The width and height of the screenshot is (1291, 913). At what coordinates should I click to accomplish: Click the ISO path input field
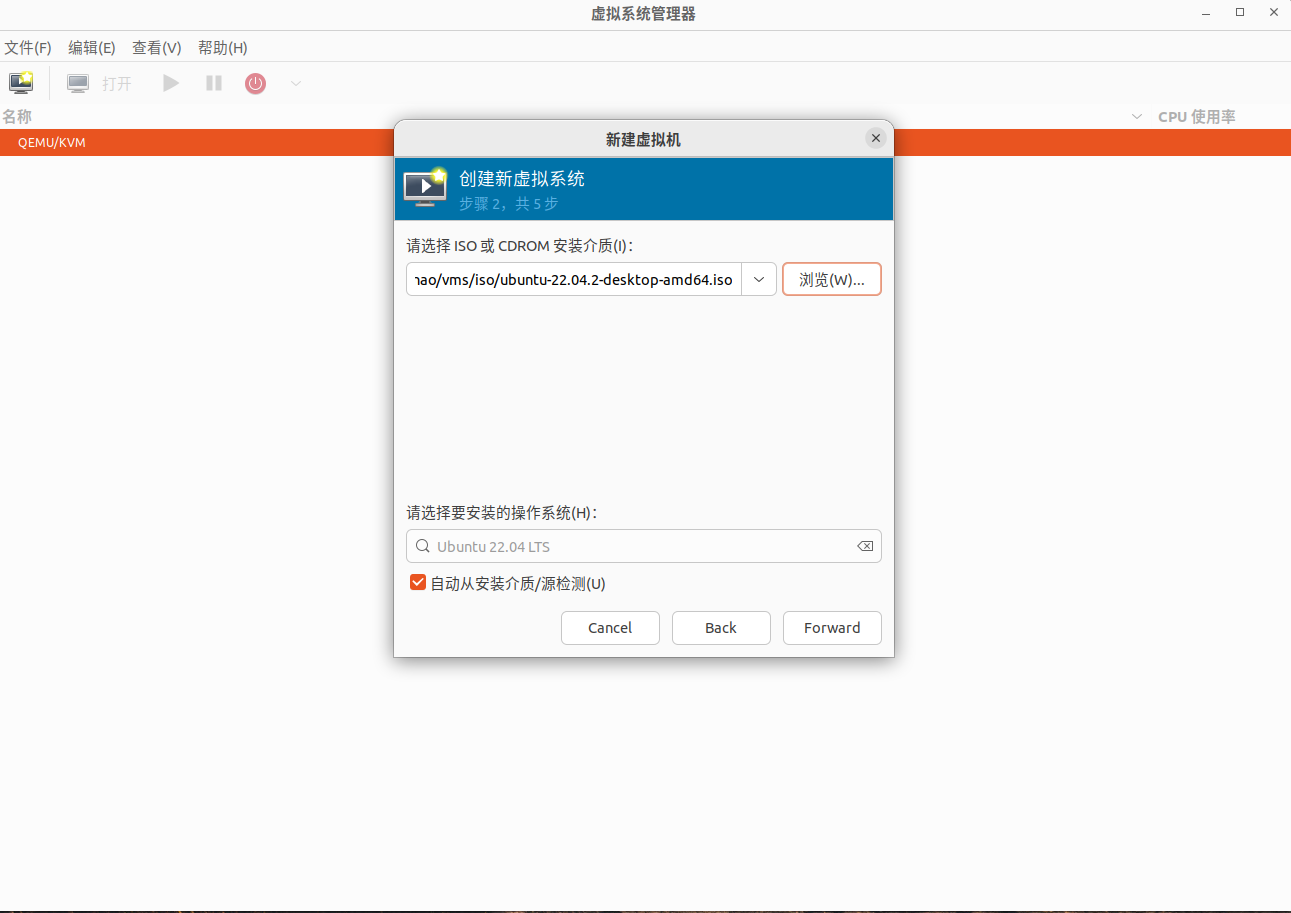click(x=574, y=279)
